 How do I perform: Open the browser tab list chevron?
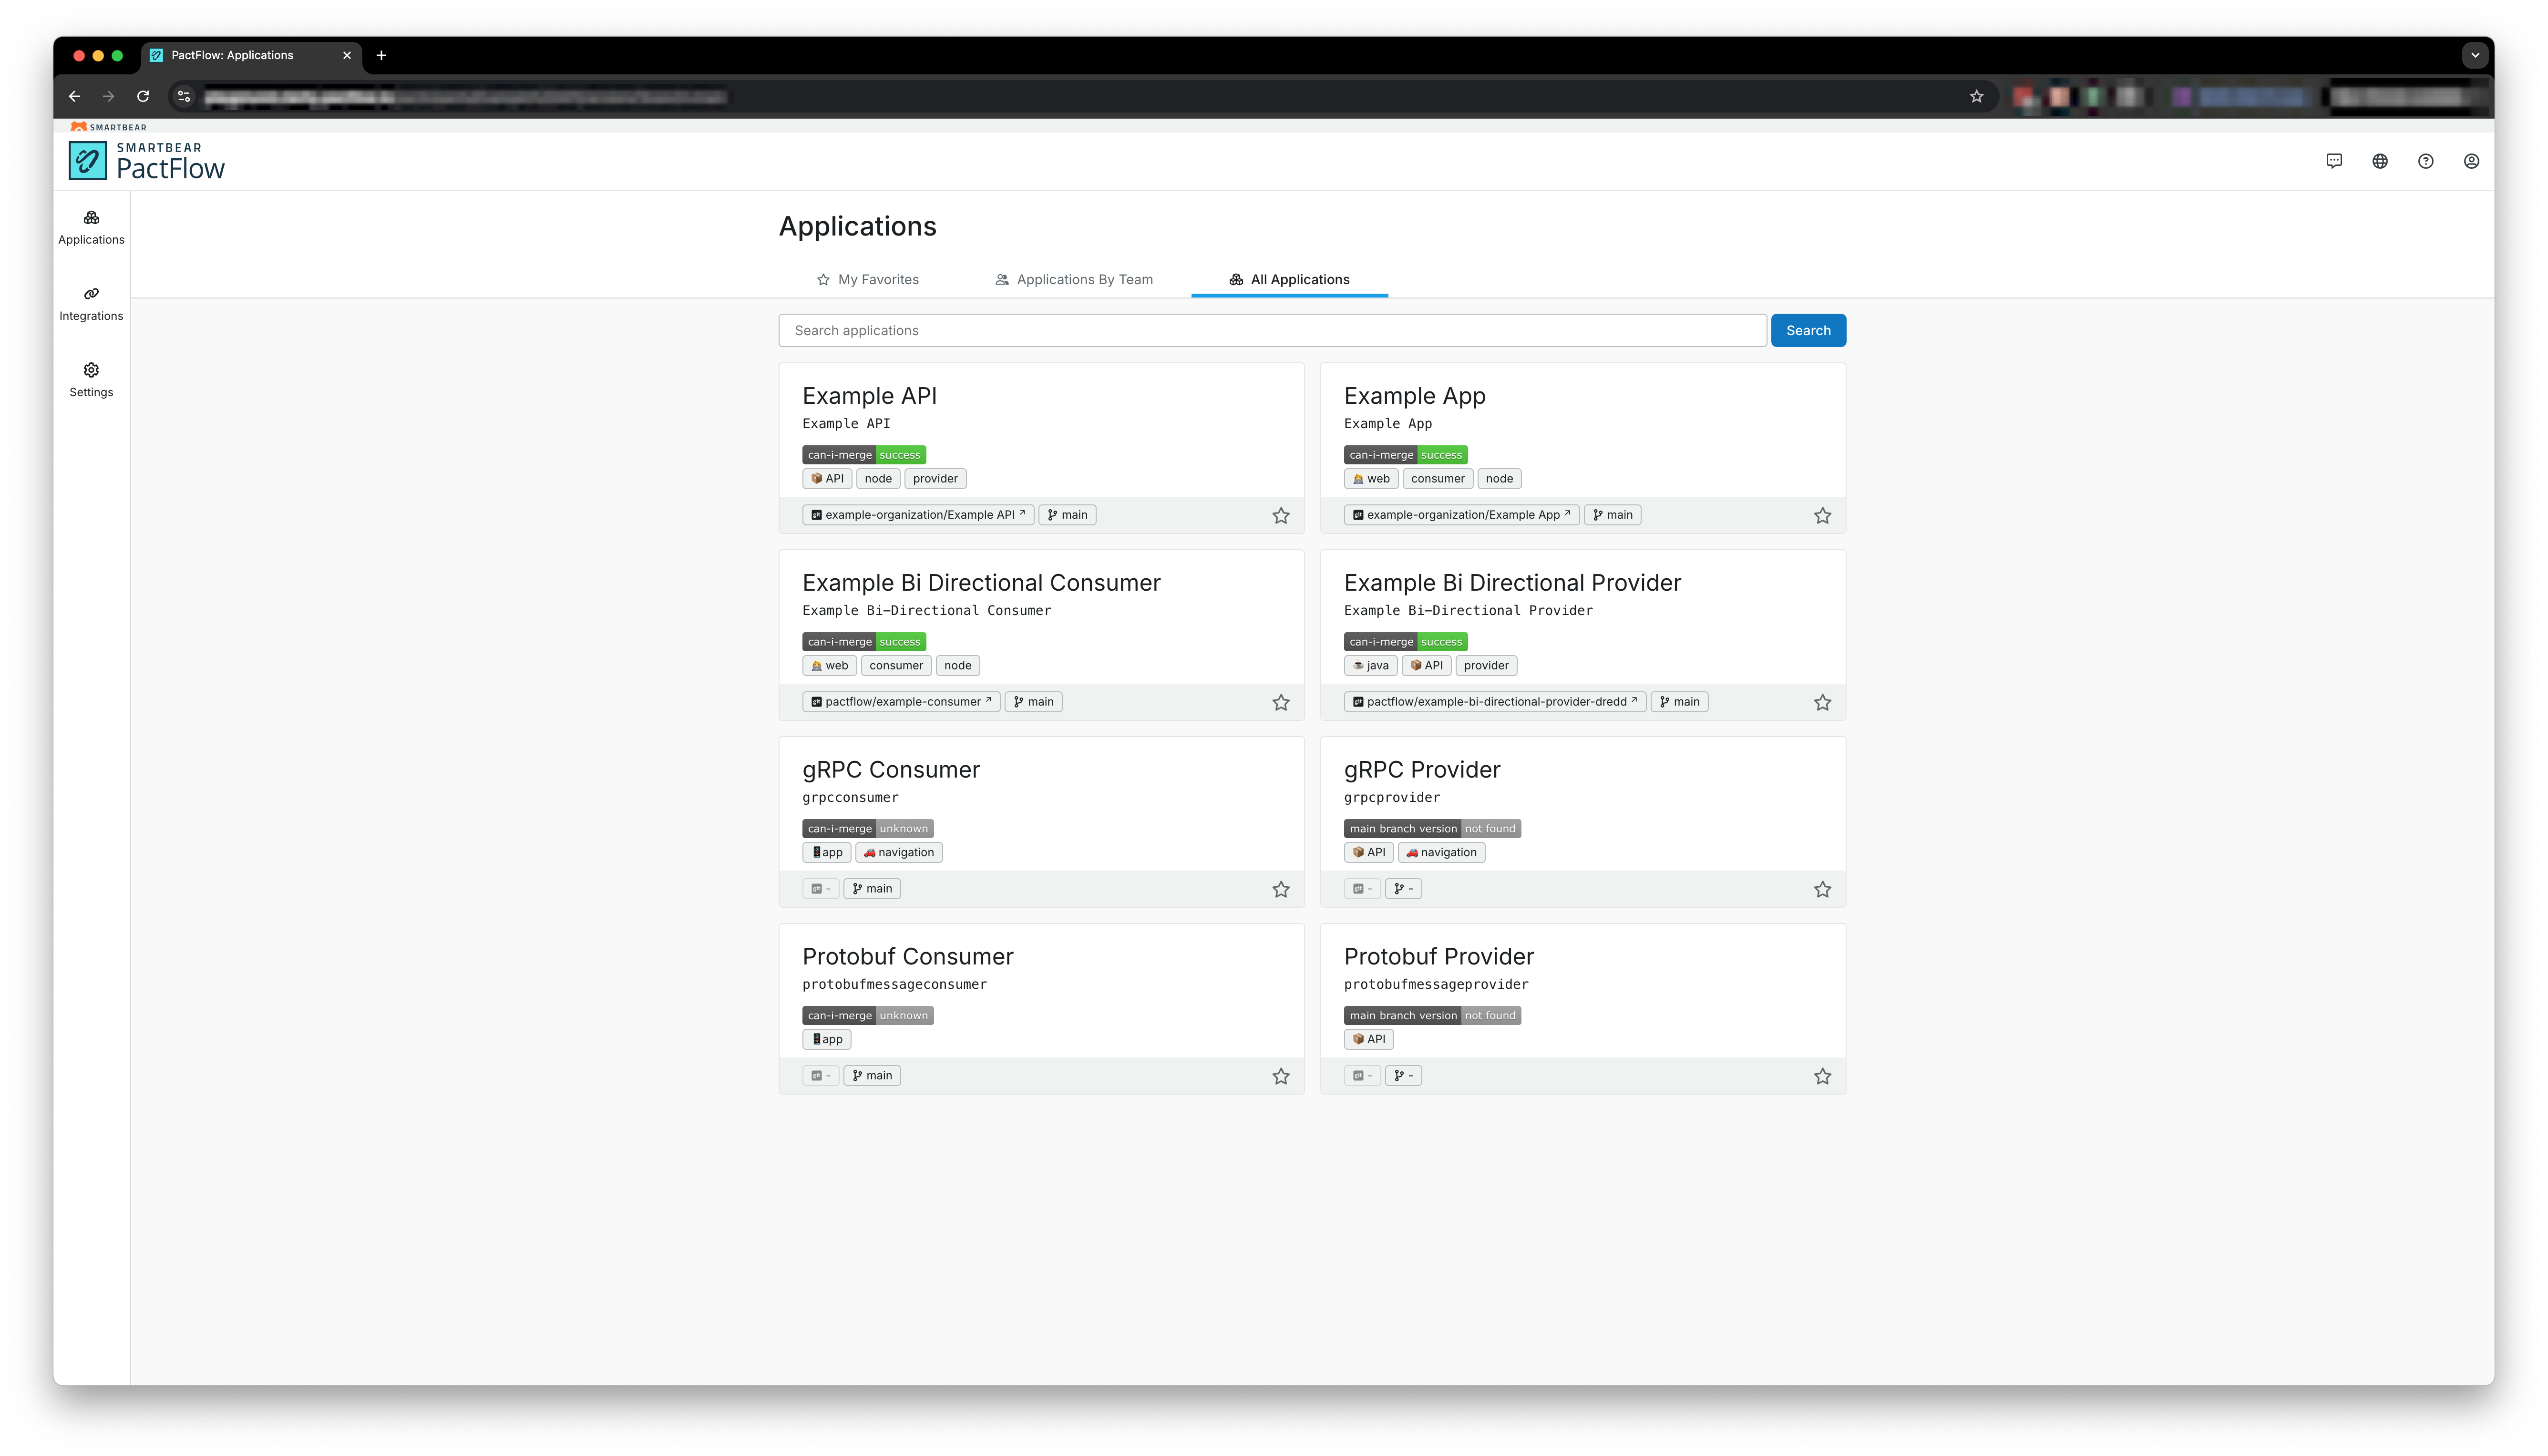click(2475, 55)
